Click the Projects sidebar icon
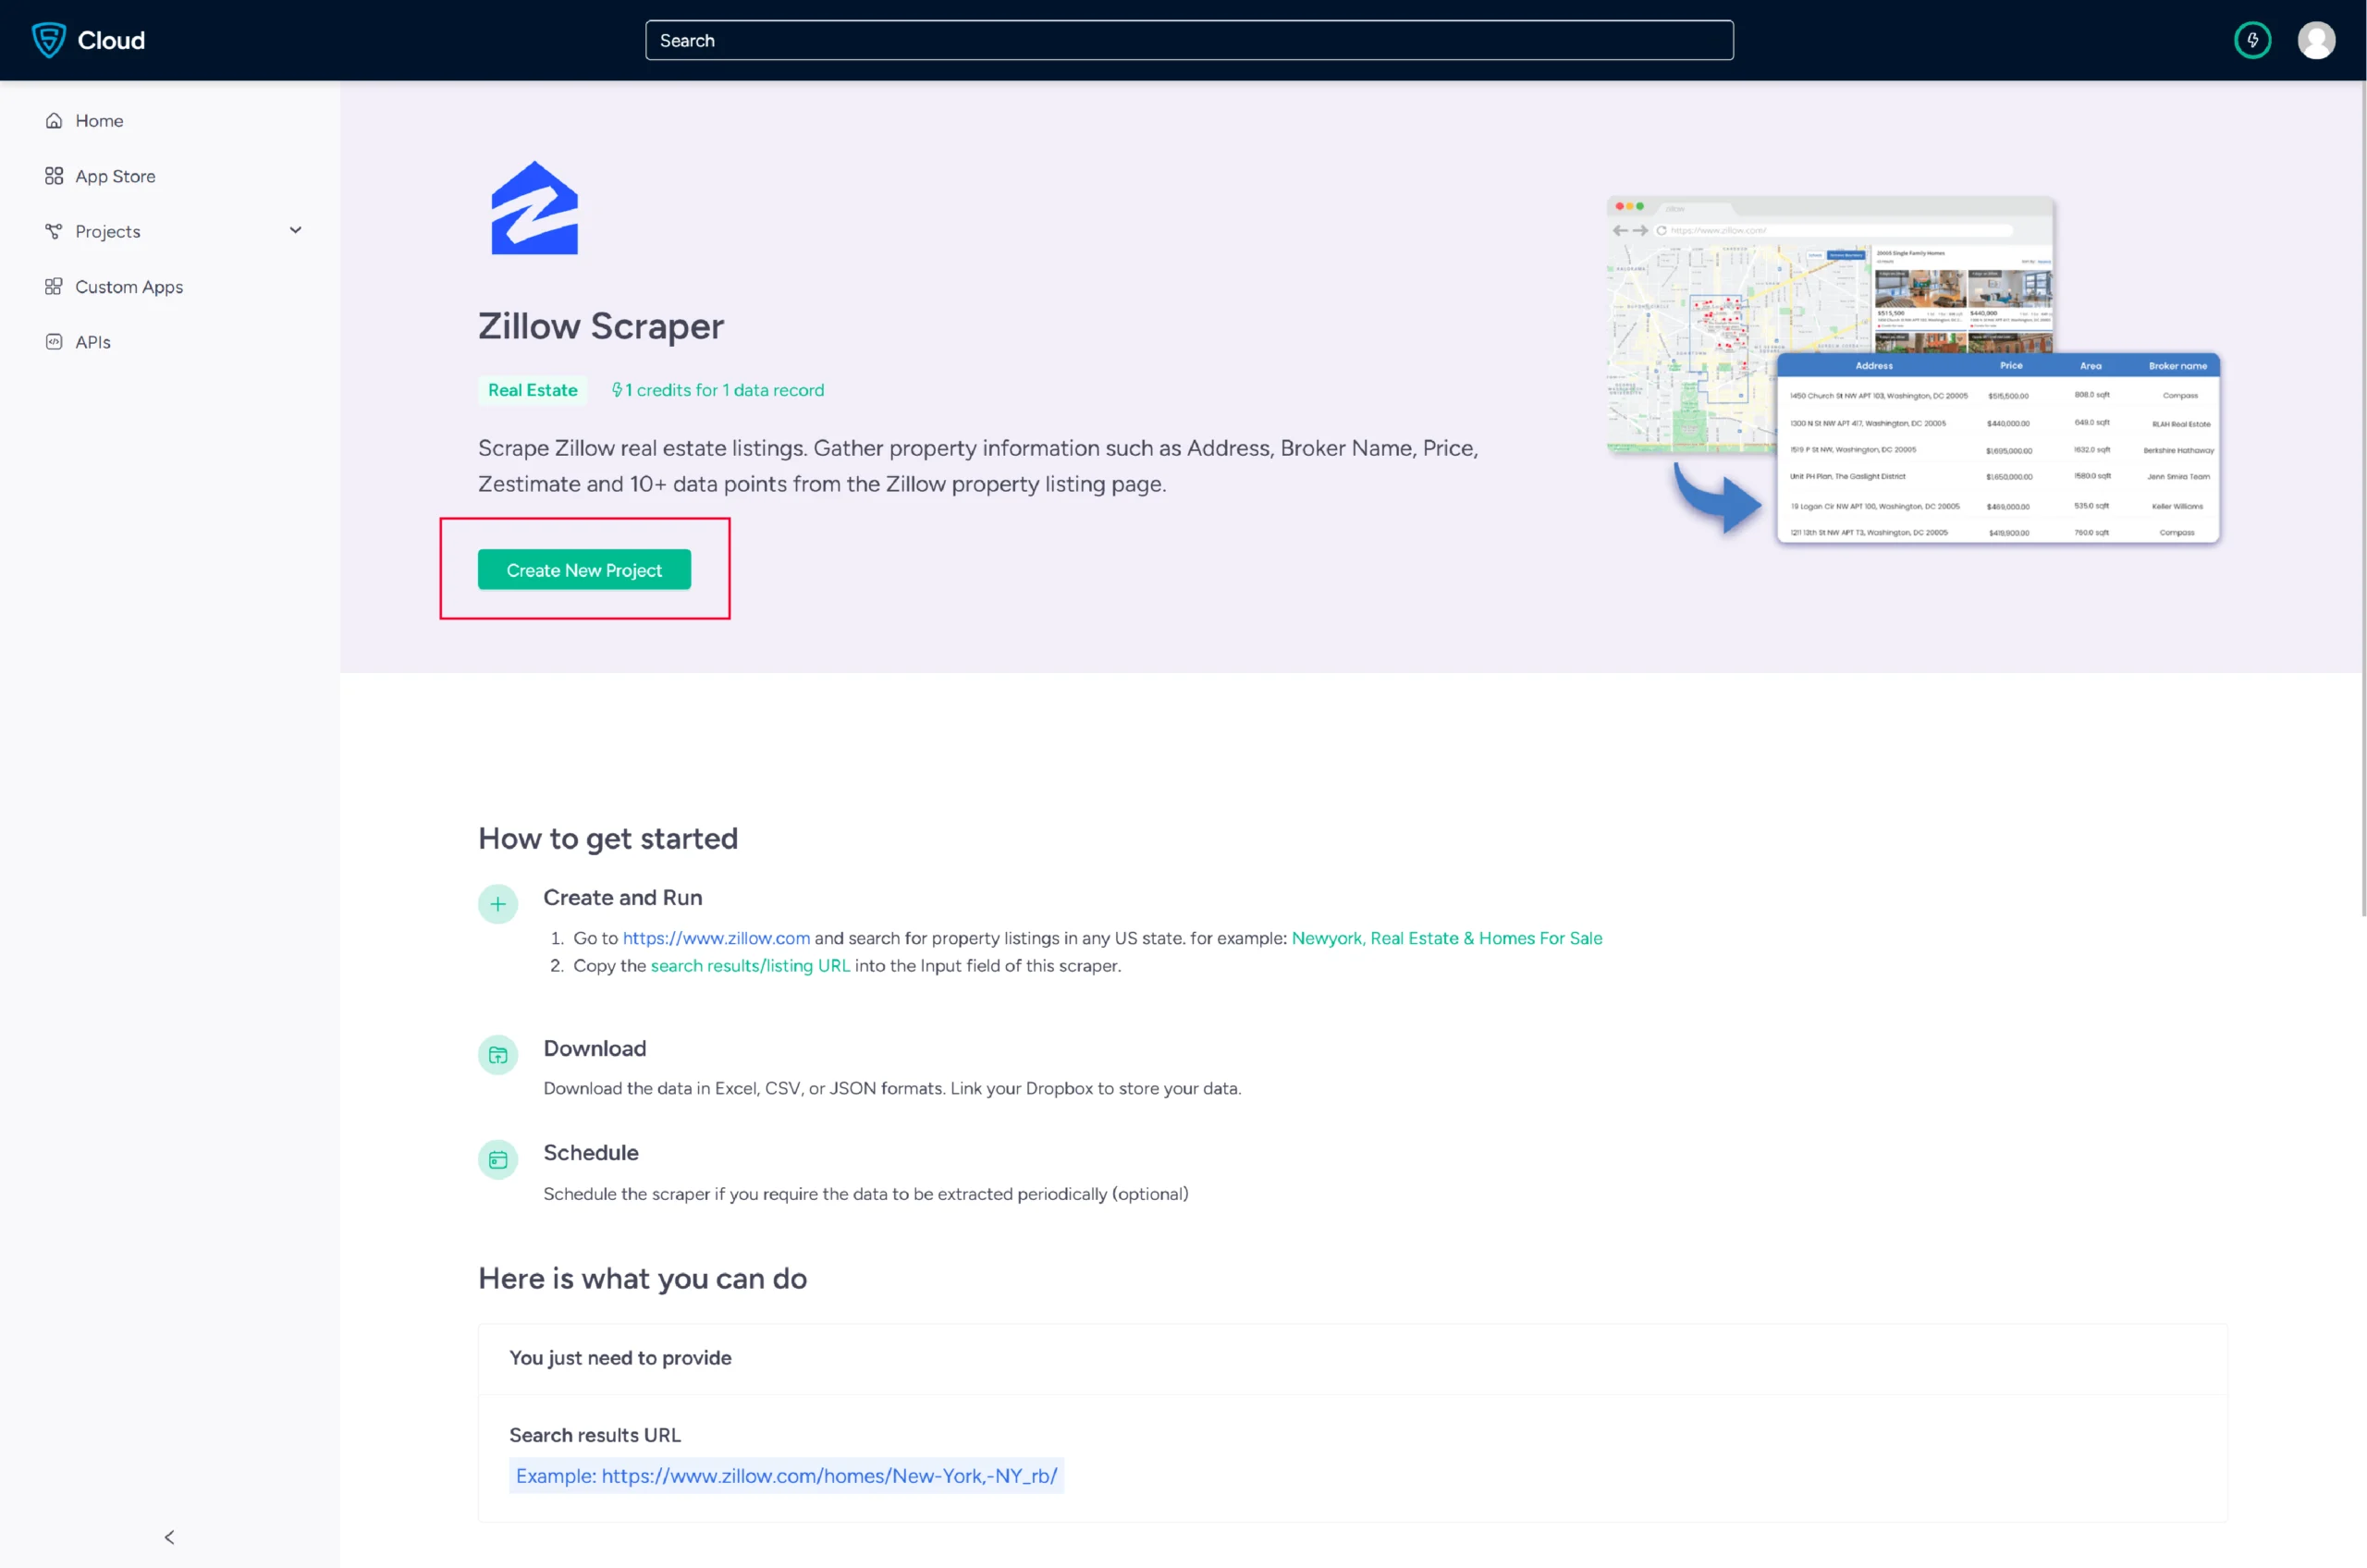 point(55,229)
